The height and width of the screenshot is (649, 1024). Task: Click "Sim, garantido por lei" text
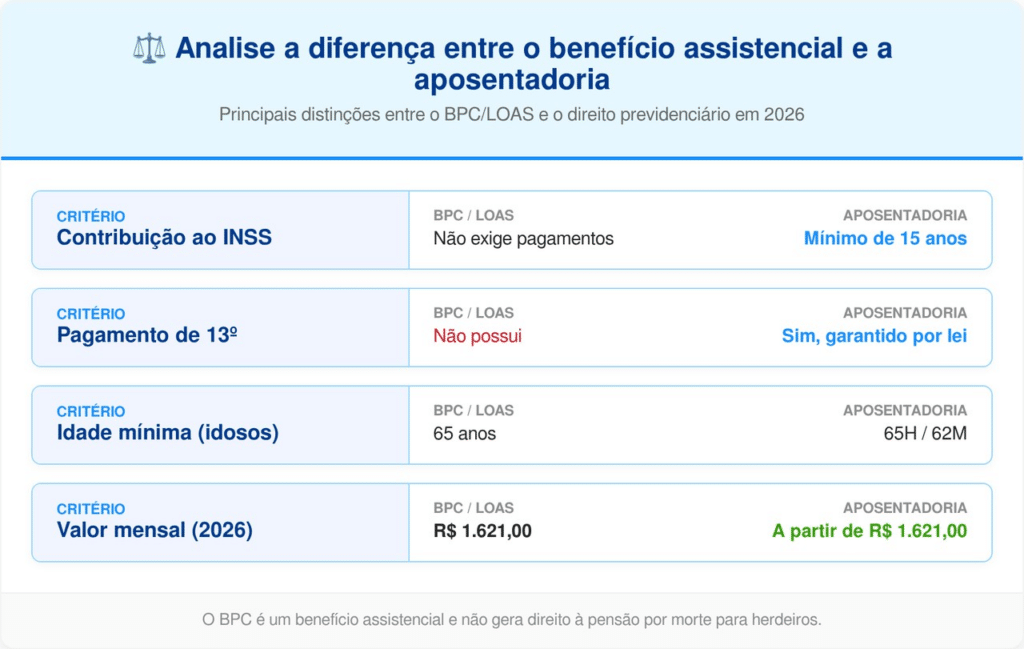874,336
